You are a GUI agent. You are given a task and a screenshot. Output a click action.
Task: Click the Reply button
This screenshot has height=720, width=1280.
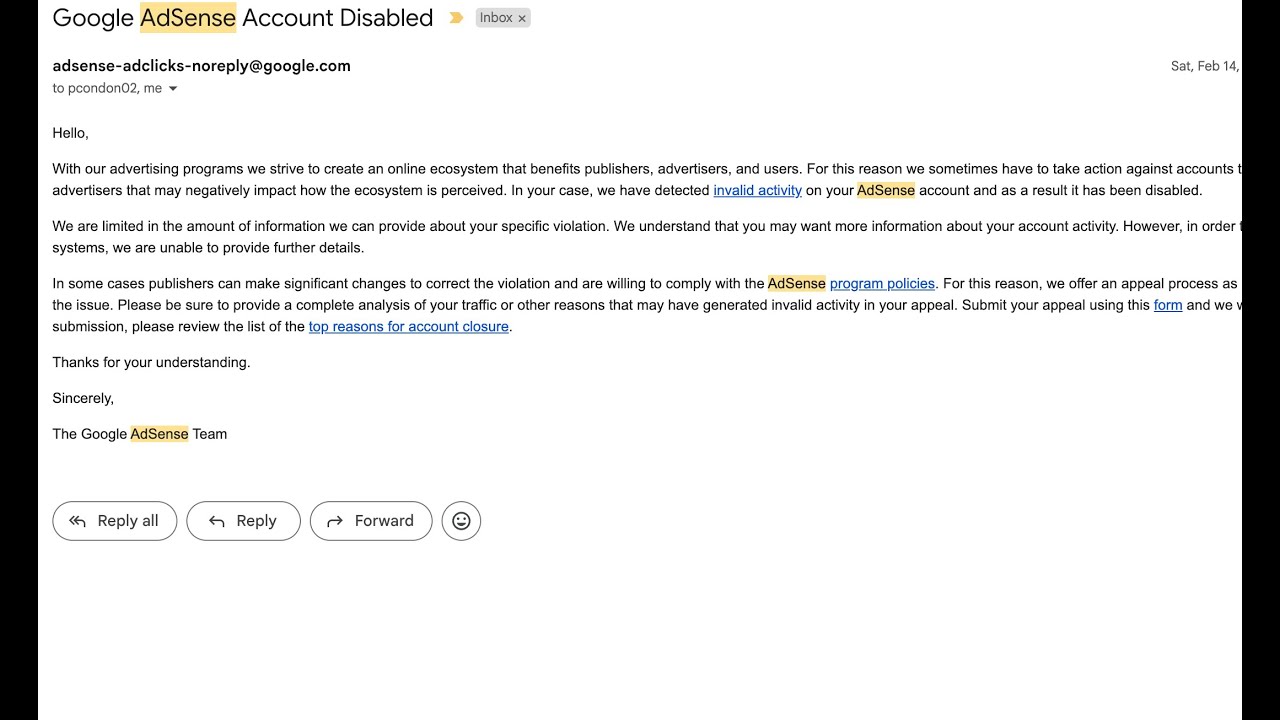[243, 521]
